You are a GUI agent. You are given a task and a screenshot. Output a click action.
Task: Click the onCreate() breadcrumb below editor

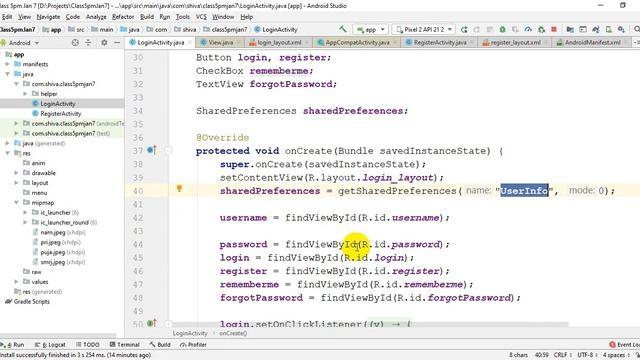pyautogui.click(x=233, y=333)
